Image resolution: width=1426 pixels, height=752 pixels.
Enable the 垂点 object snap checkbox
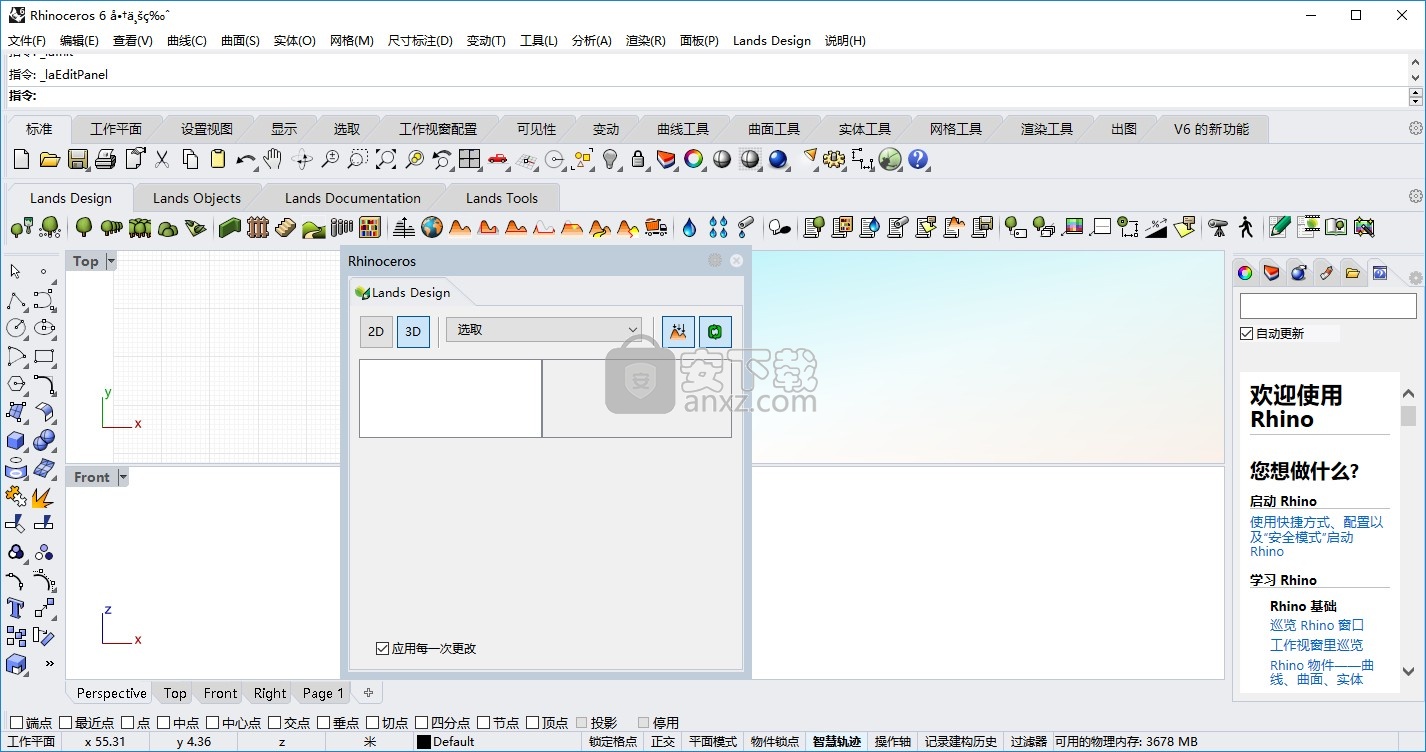pyautogui.click(x=324, y=722)
